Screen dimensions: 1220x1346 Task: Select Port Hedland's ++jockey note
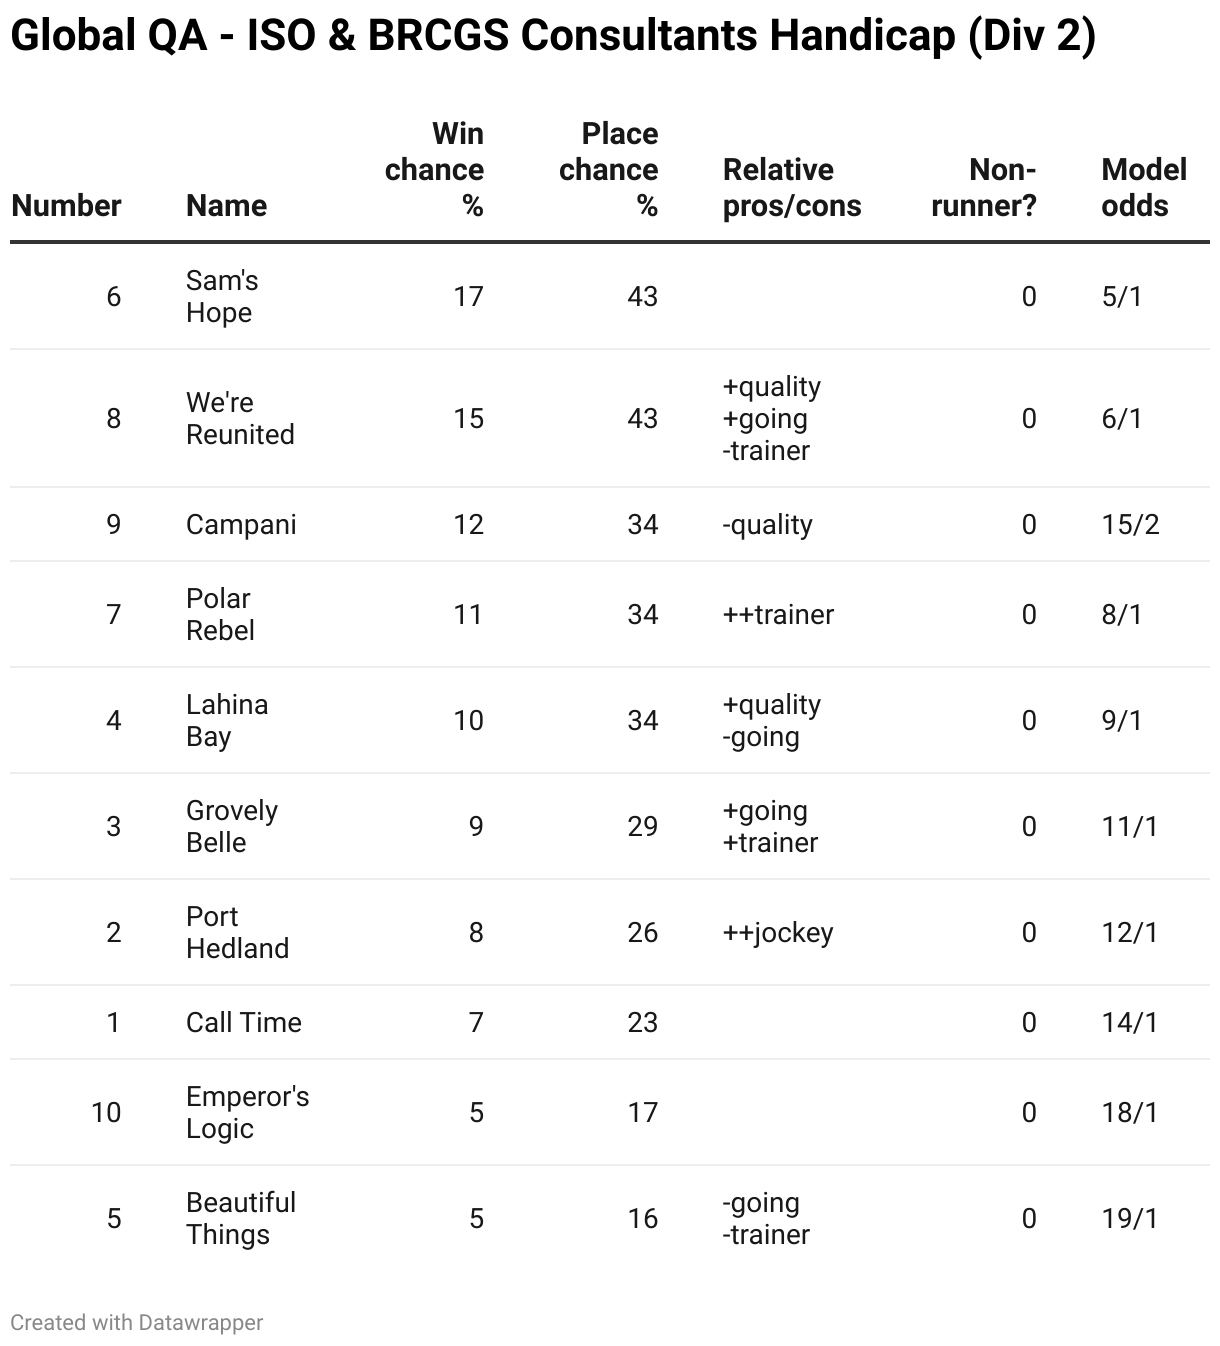click(x=778, y=932)
